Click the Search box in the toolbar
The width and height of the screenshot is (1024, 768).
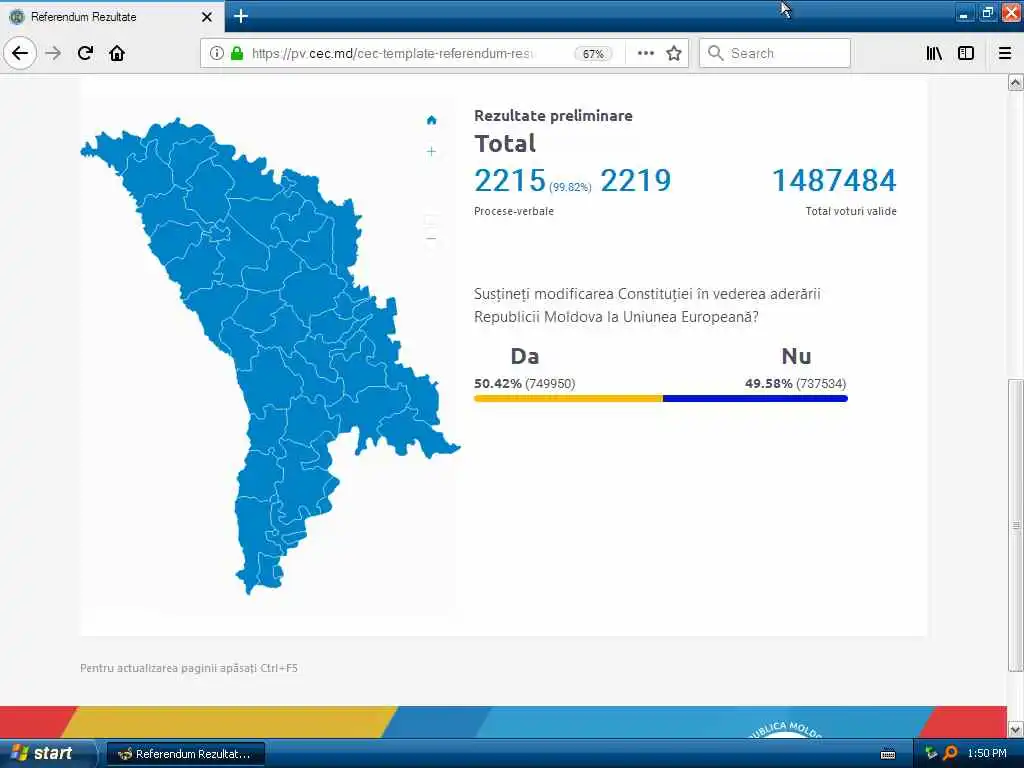[x=775, y=53]
